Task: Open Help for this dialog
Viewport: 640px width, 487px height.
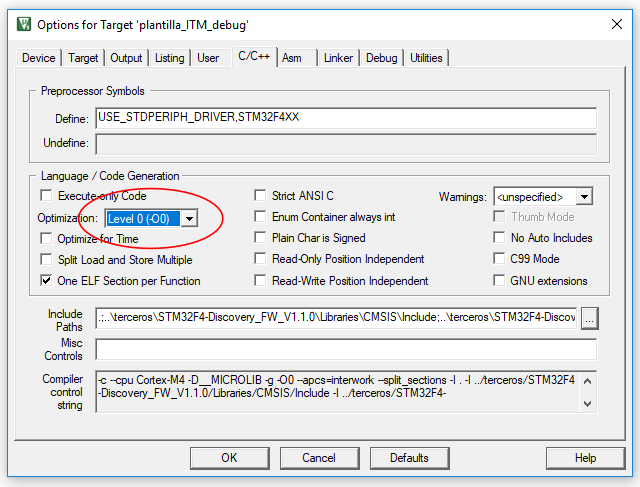Action: (x=585, y=458)
